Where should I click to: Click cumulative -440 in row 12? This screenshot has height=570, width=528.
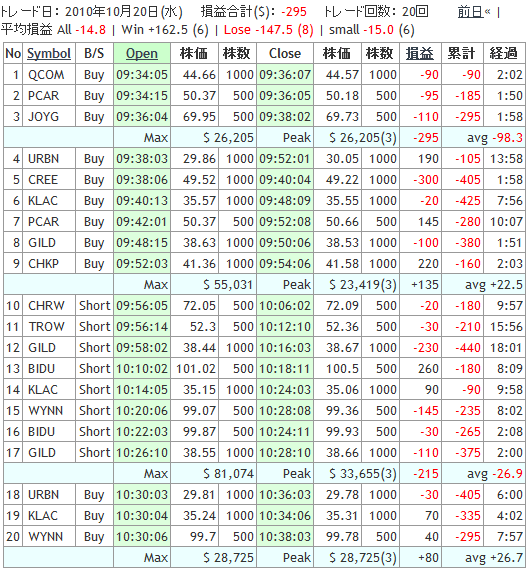pos(468,348)
